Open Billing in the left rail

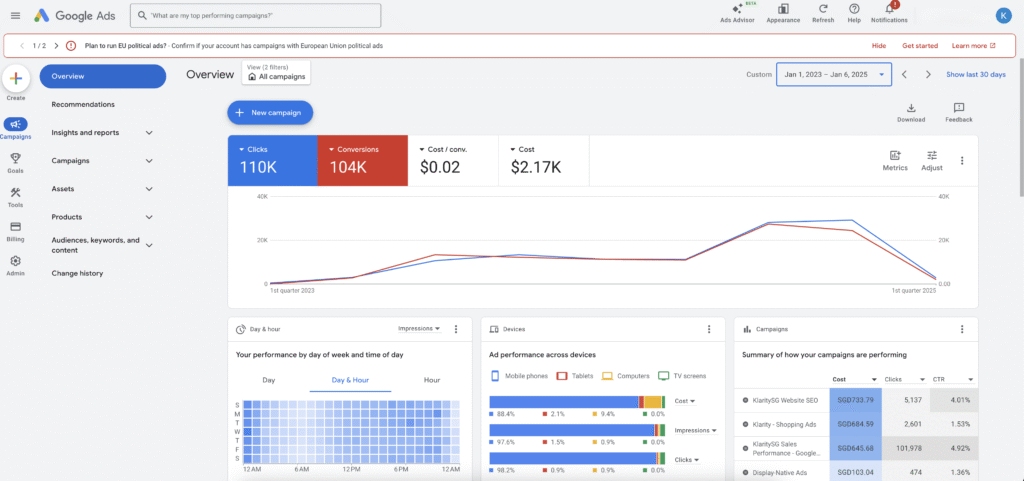(16, 227)
